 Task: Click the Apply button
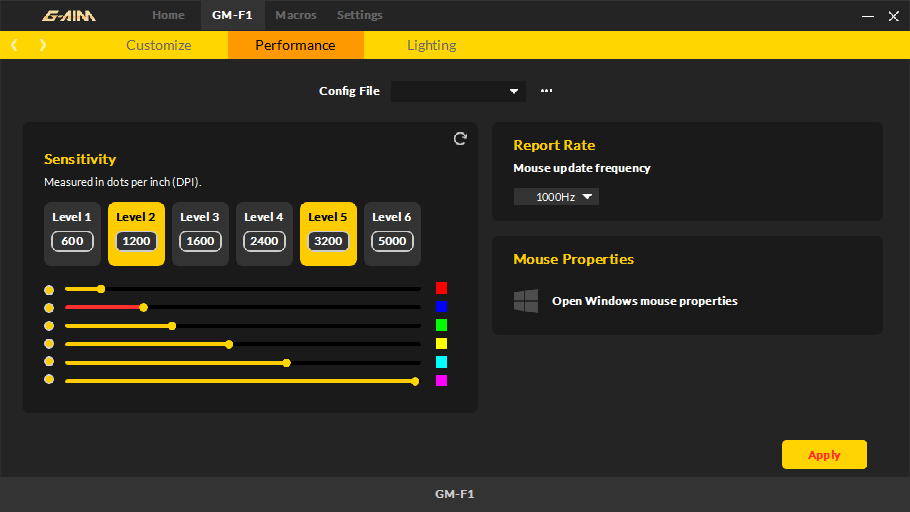pyautogui.click(x=824, y=455)
